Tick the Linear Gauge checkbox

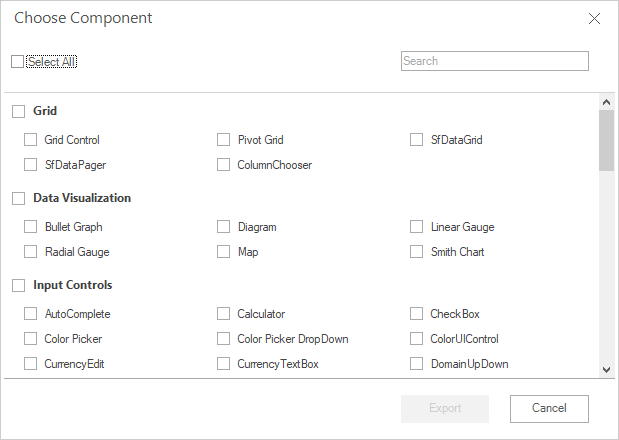[x=417, y=227]
